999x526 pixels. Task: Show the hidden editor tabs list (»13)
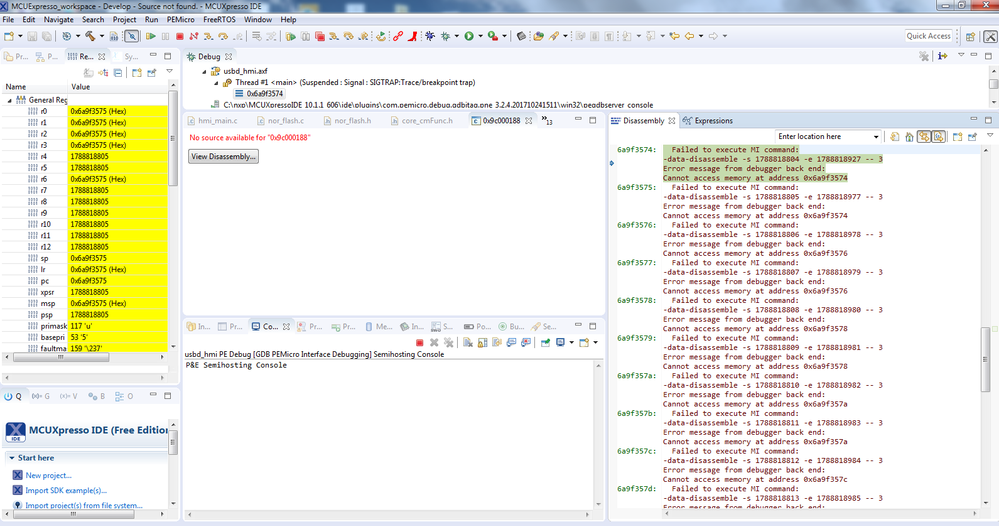(x=547, y=120)
